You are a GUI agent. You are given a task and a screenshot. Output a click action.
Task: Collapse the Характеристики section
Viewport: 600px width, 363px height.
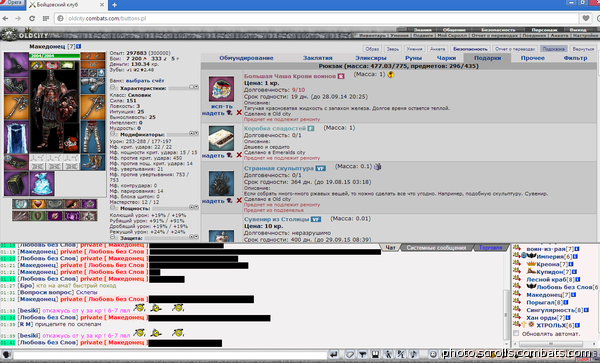[x=113, y=88]
